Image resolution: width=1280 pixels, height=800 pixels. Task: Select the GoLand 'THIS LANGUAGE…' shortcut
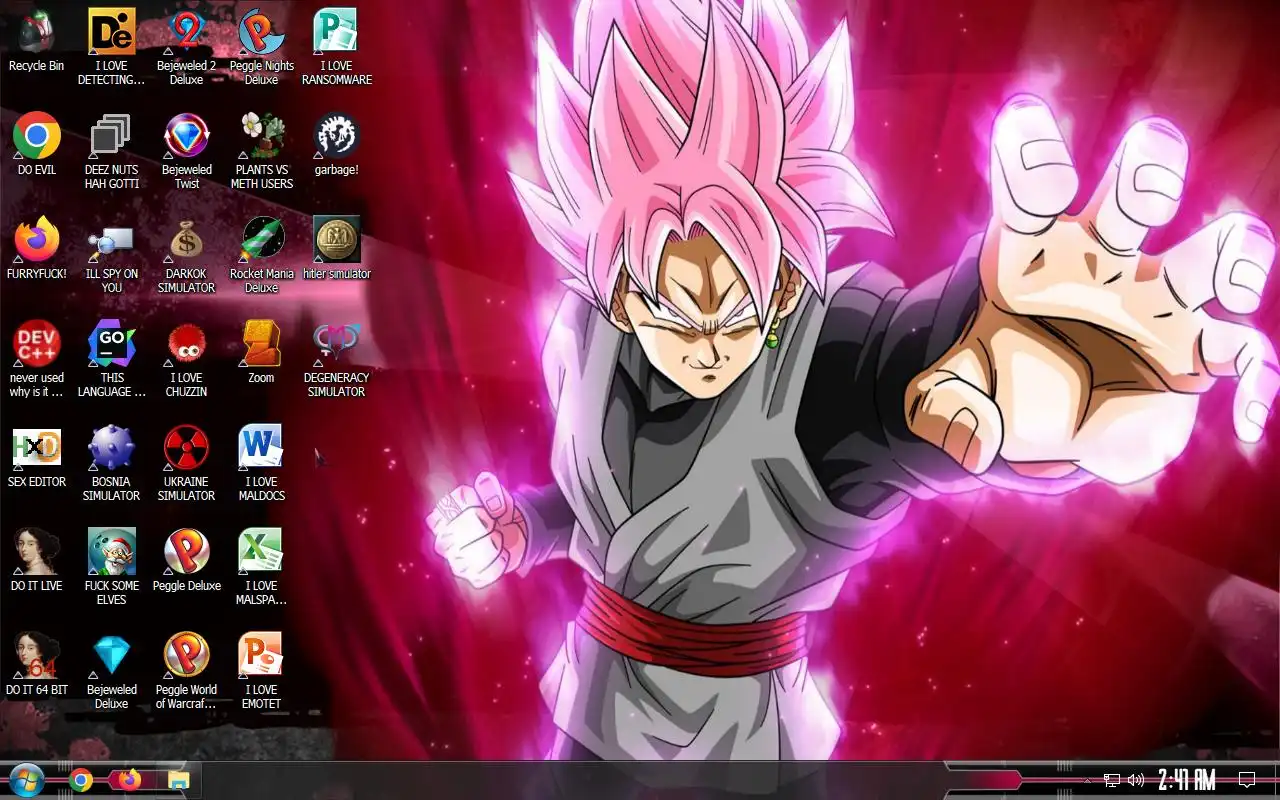coord(111,359)
